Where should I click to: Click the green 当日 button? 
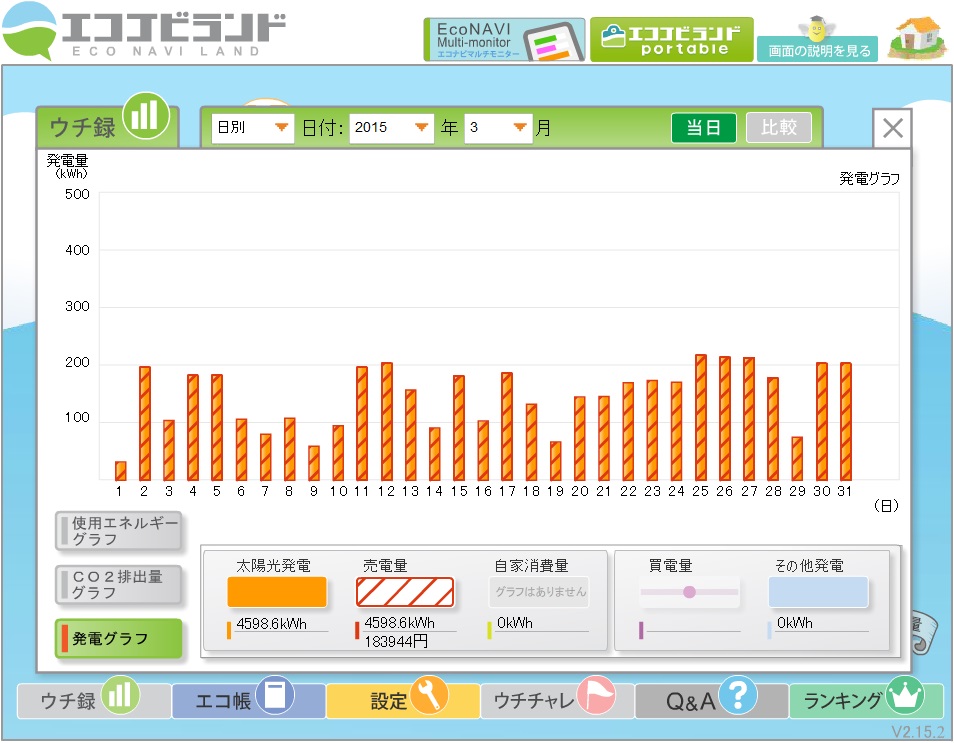[703, 128]
